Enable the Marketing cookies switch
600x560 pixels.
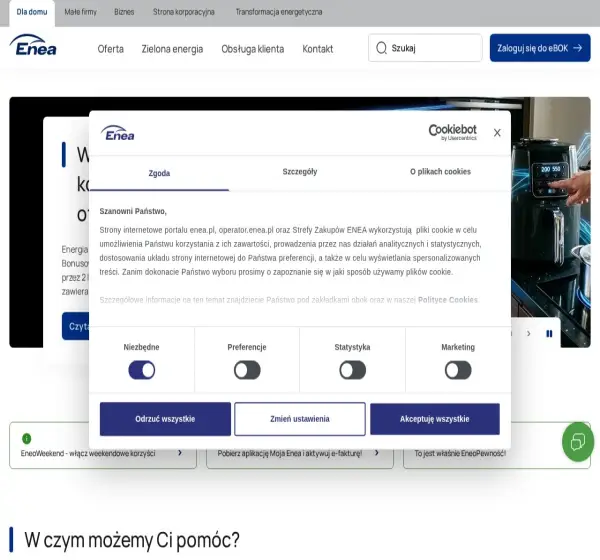pos(458,370)
